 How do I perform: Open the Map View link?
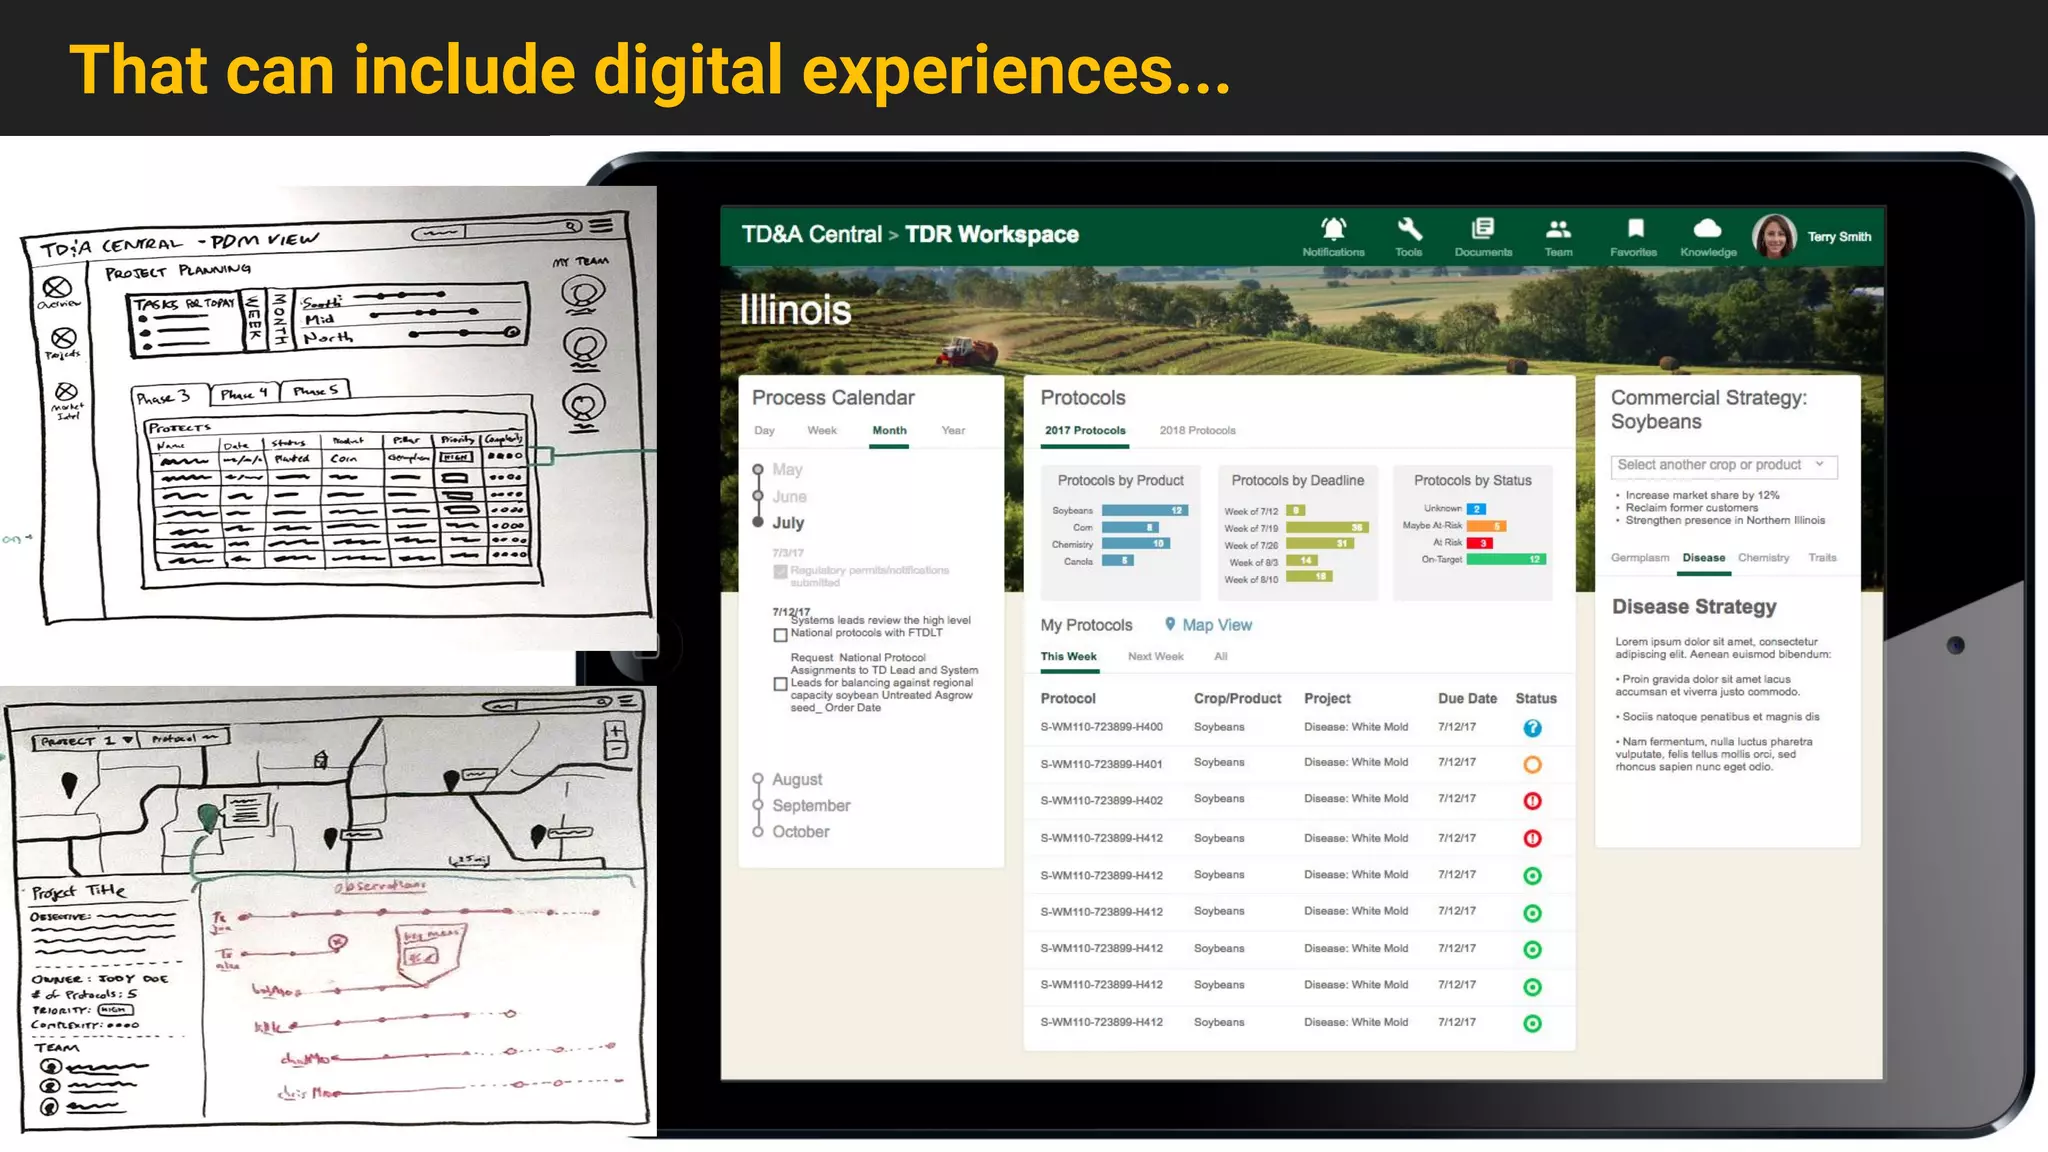pyautogui.click(x=1217, y=625)
